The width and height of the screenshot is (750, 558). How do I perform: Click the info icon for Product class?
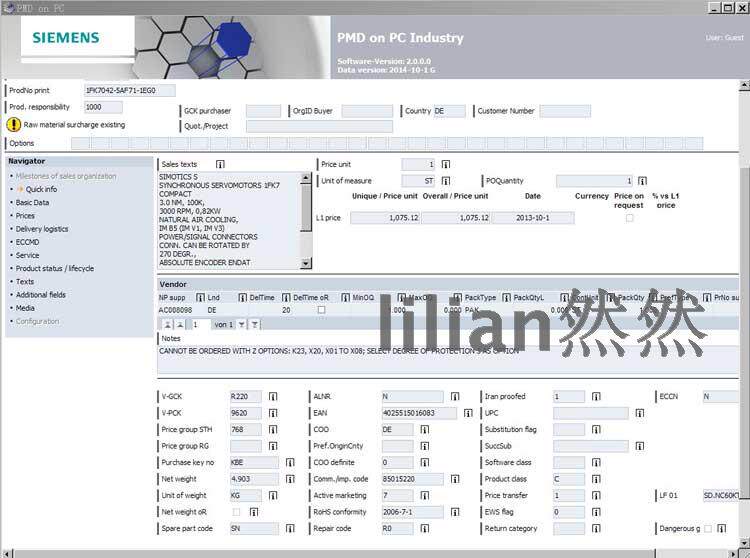(x=596, y=479)
